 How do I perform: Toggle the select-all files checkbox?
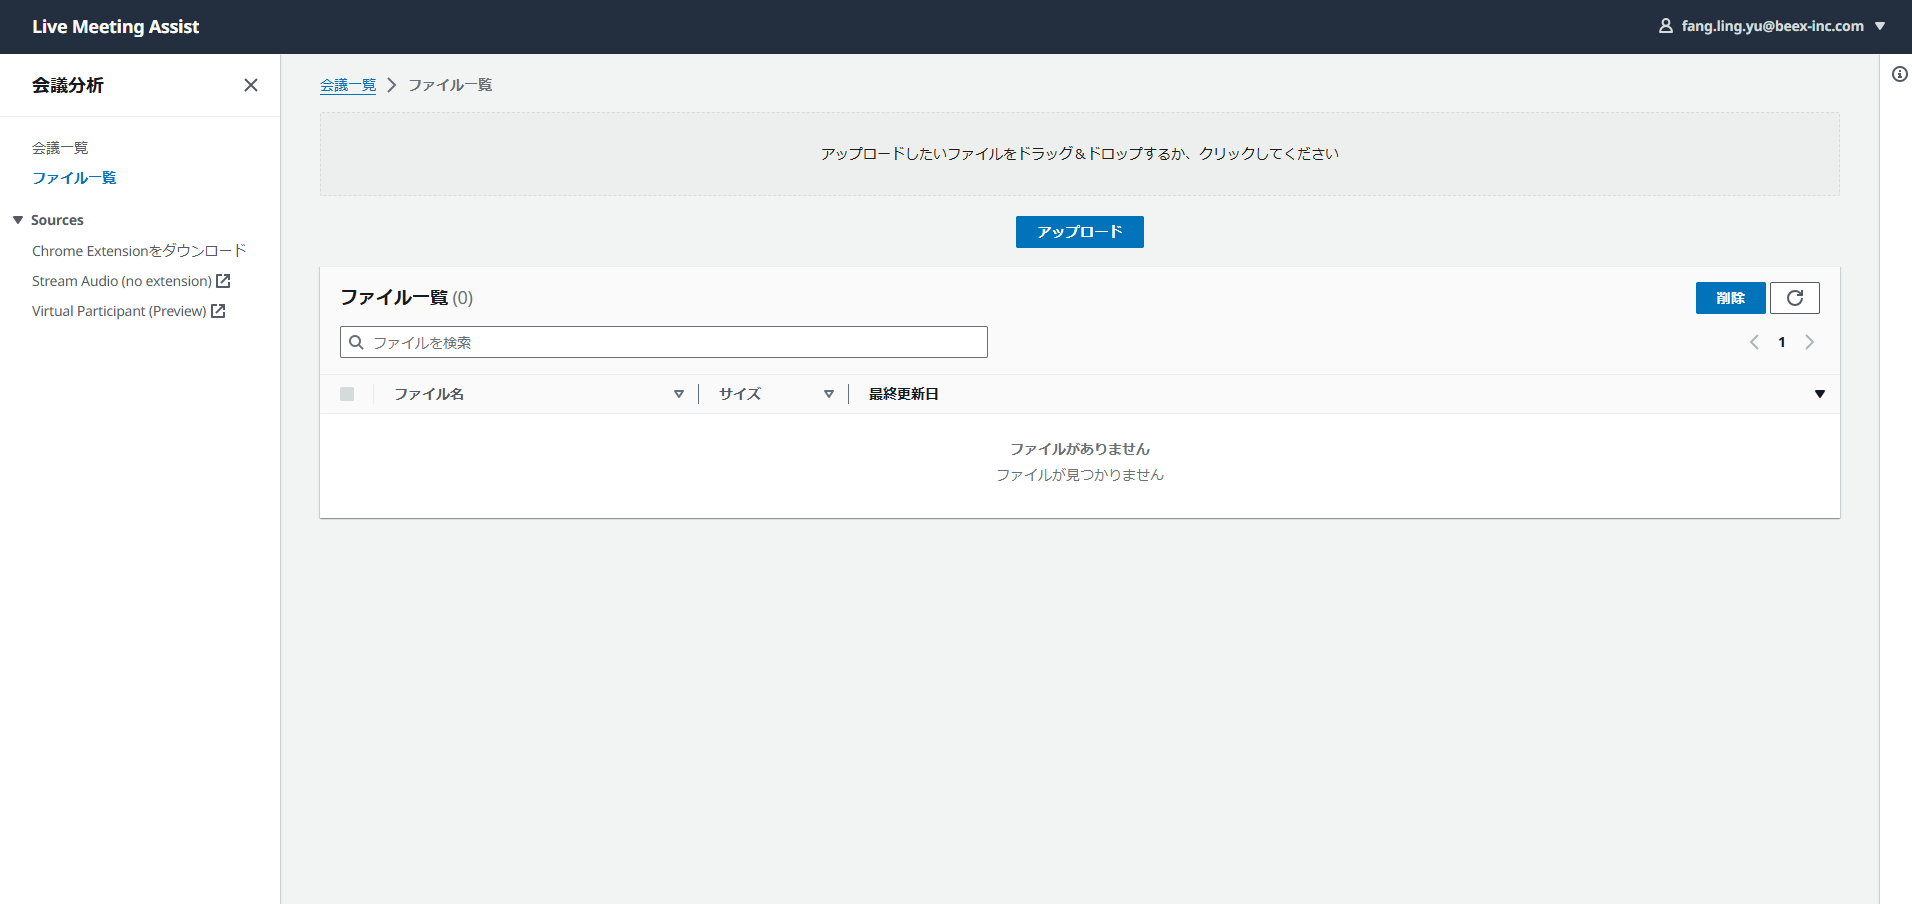pyautogui.click(x=347, y=394)
